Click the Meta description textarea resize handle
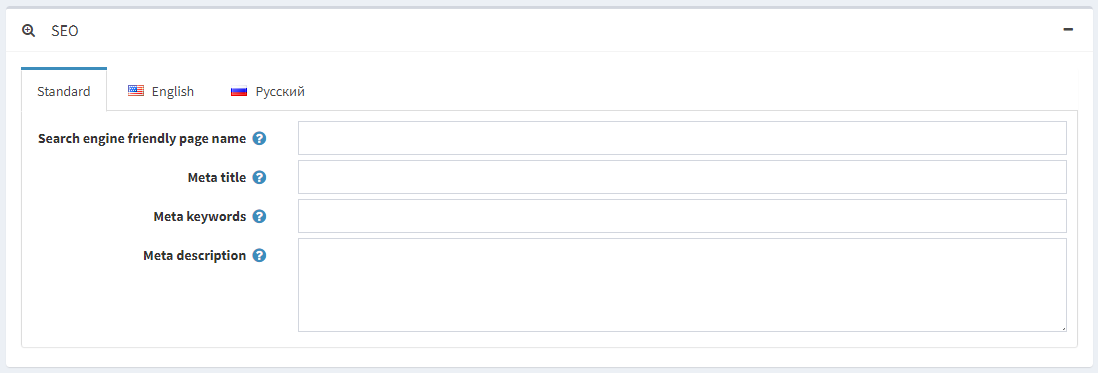Screen dimensions: 1098x373 click(1062, 327)
